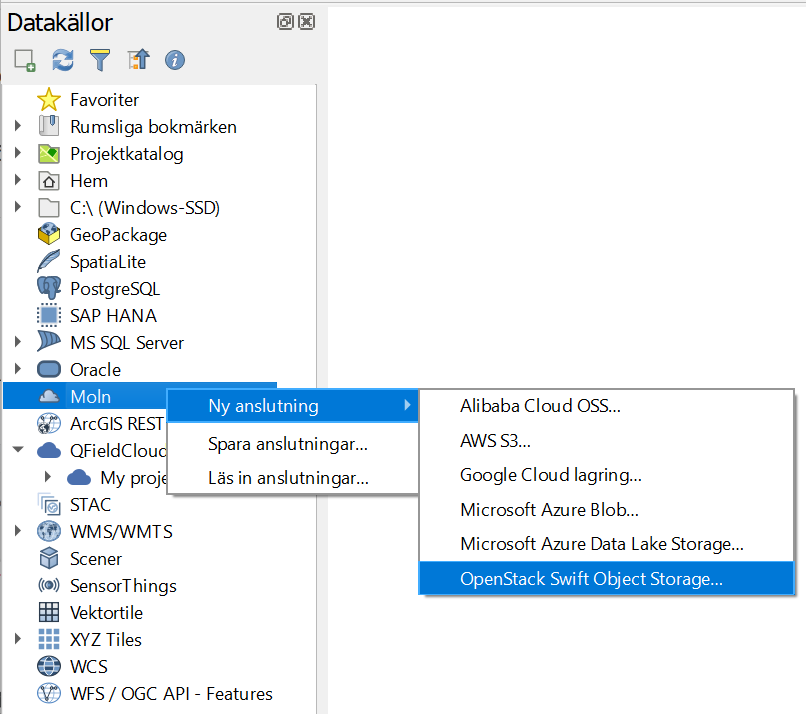Click the SensorThings signal icon
Image resolution: width=806 pixels, height=714 pixels.
pyautogui.click(x=49, y=585)
